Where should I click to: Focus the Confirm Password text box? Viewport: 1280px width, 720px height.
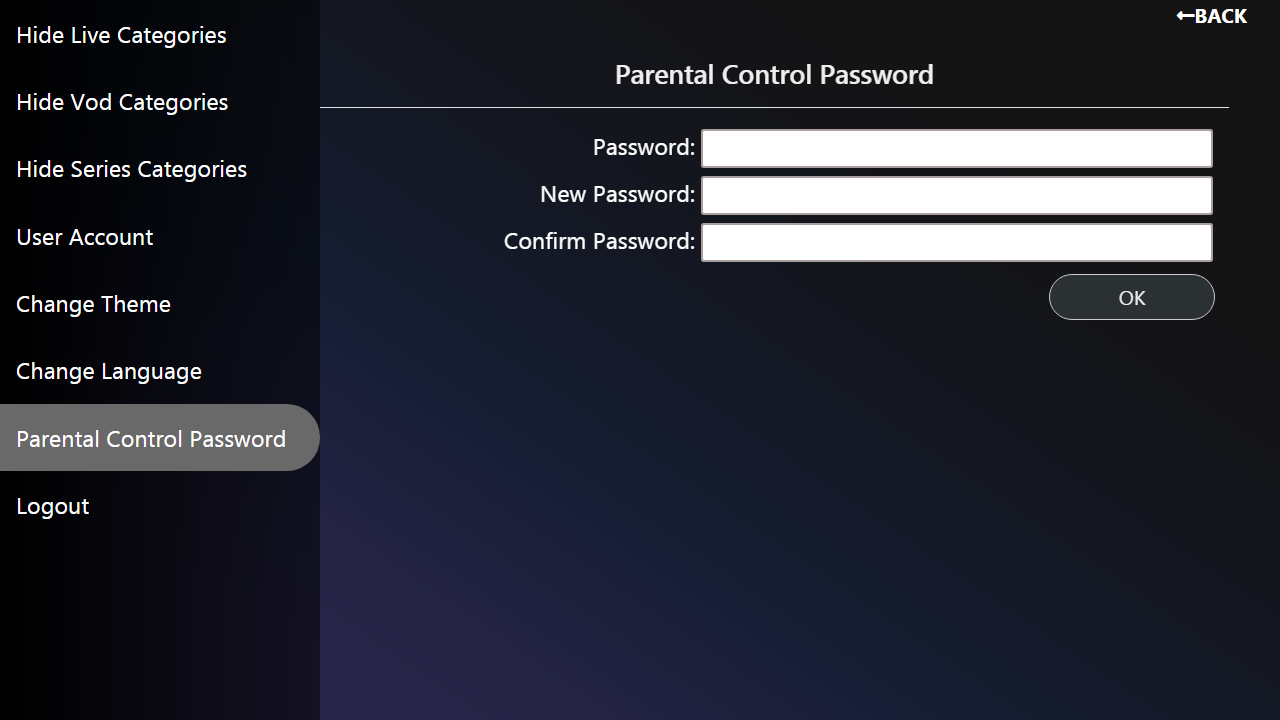956,242
